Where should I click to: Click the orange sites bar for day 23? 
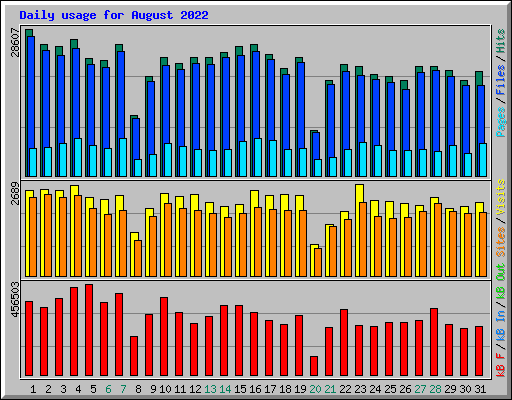pyautogui.click(x=363, y=239)
